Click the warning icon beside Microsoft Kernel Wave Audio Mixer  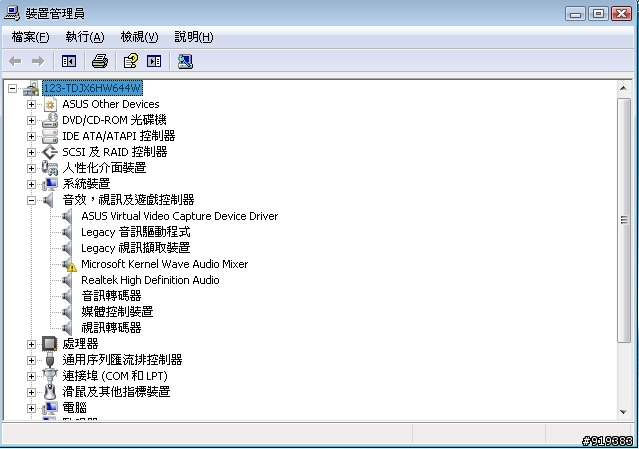click(71, 268)
